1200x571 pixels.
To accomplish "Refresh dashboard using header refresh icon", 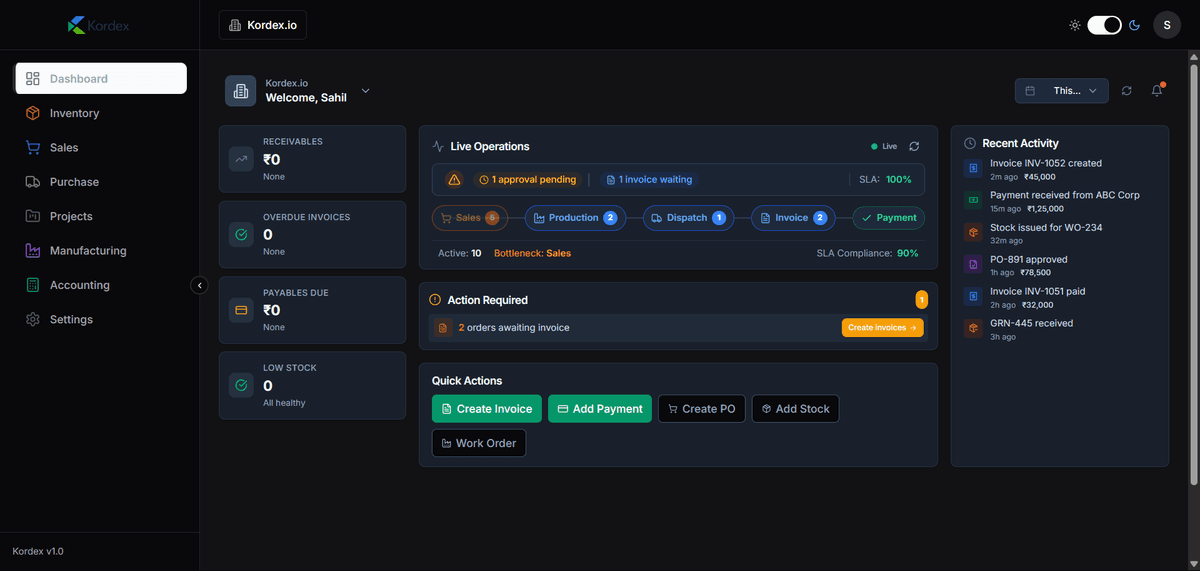I will tap(1127, 90).
